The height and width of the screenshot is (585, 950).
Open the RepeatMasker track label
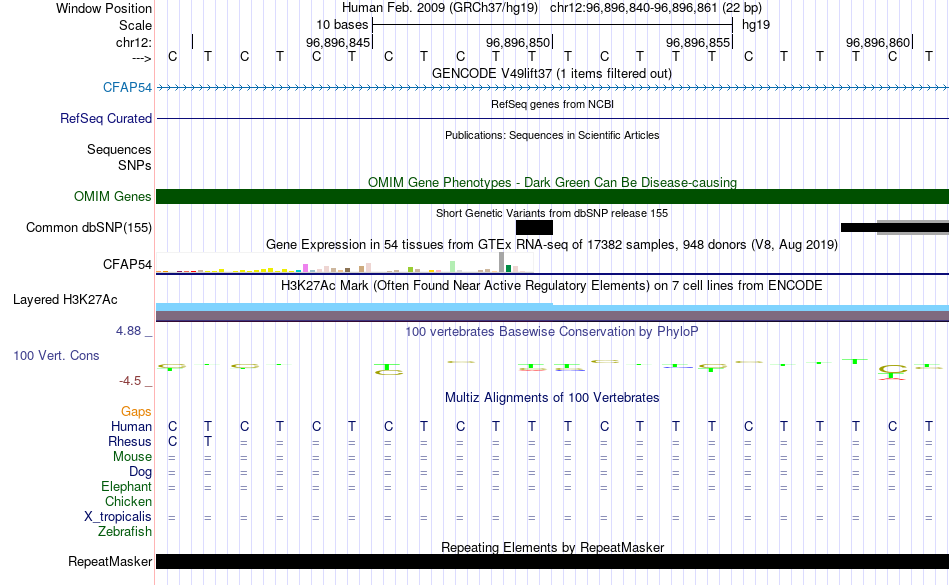(x=110, y=561)
